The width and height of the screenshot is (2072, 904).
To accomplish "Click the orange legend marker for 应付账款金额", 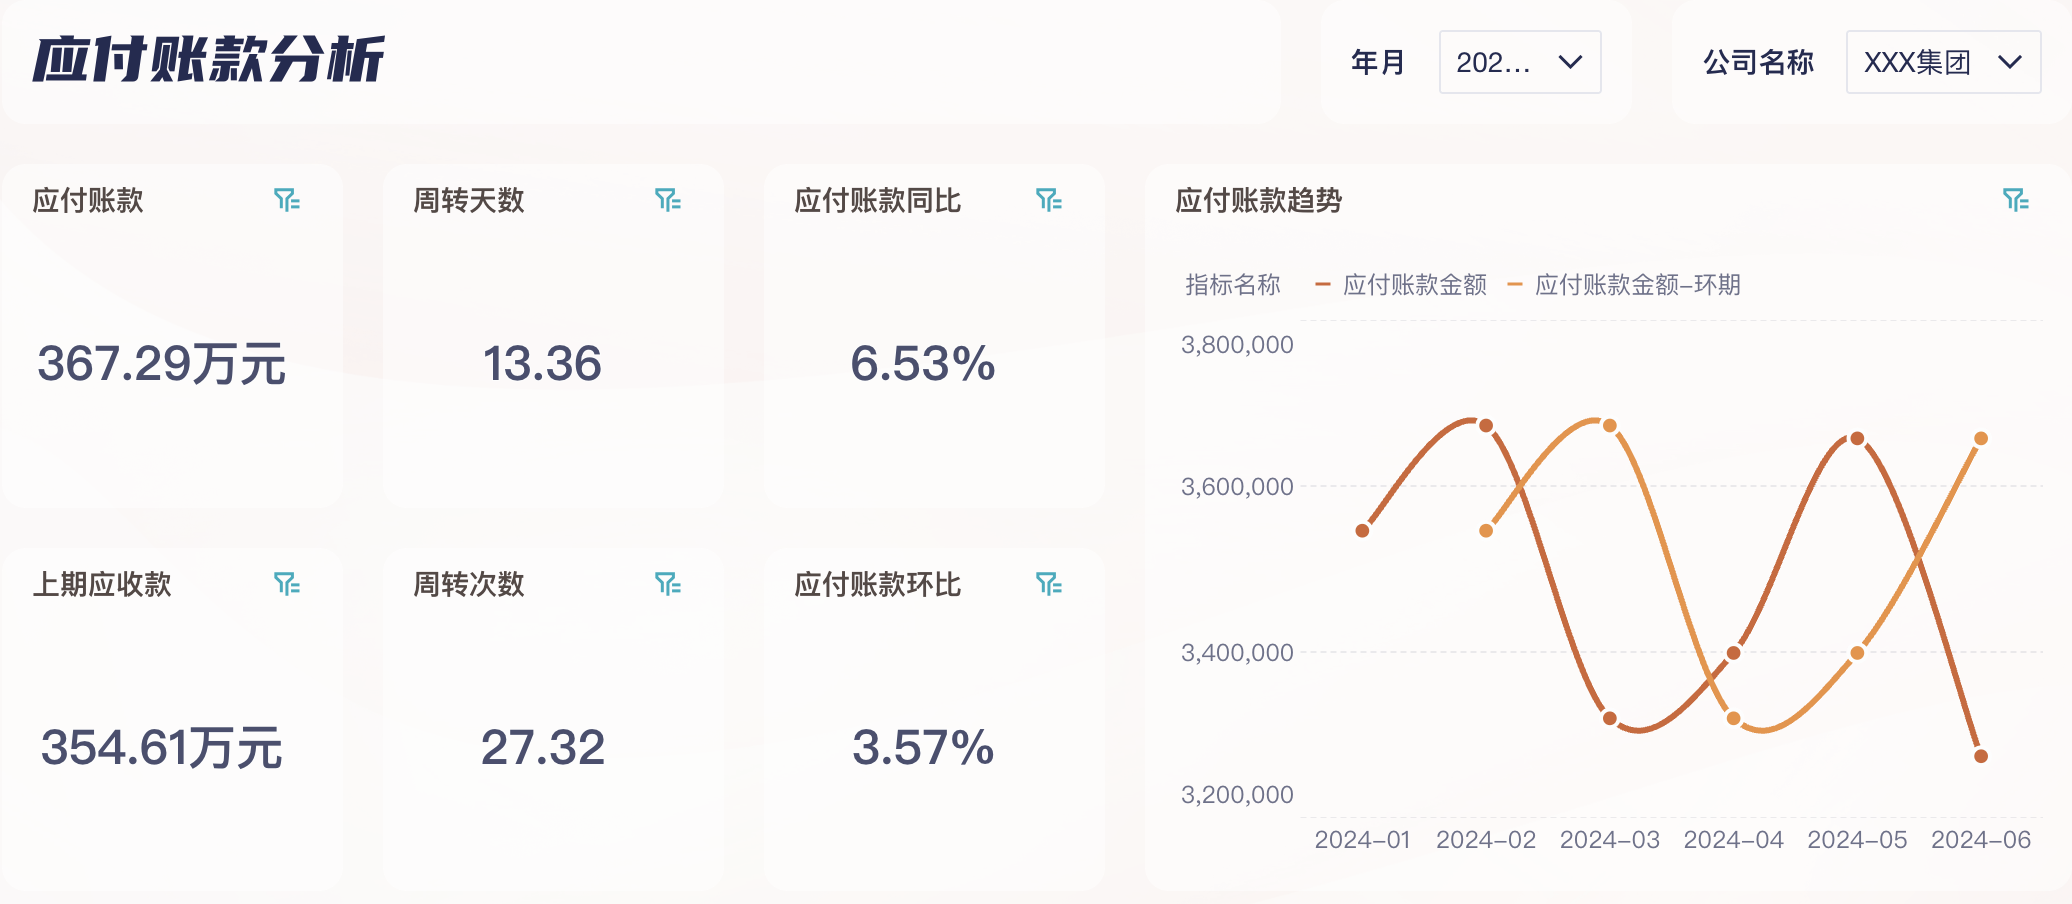I will 1322,284.
